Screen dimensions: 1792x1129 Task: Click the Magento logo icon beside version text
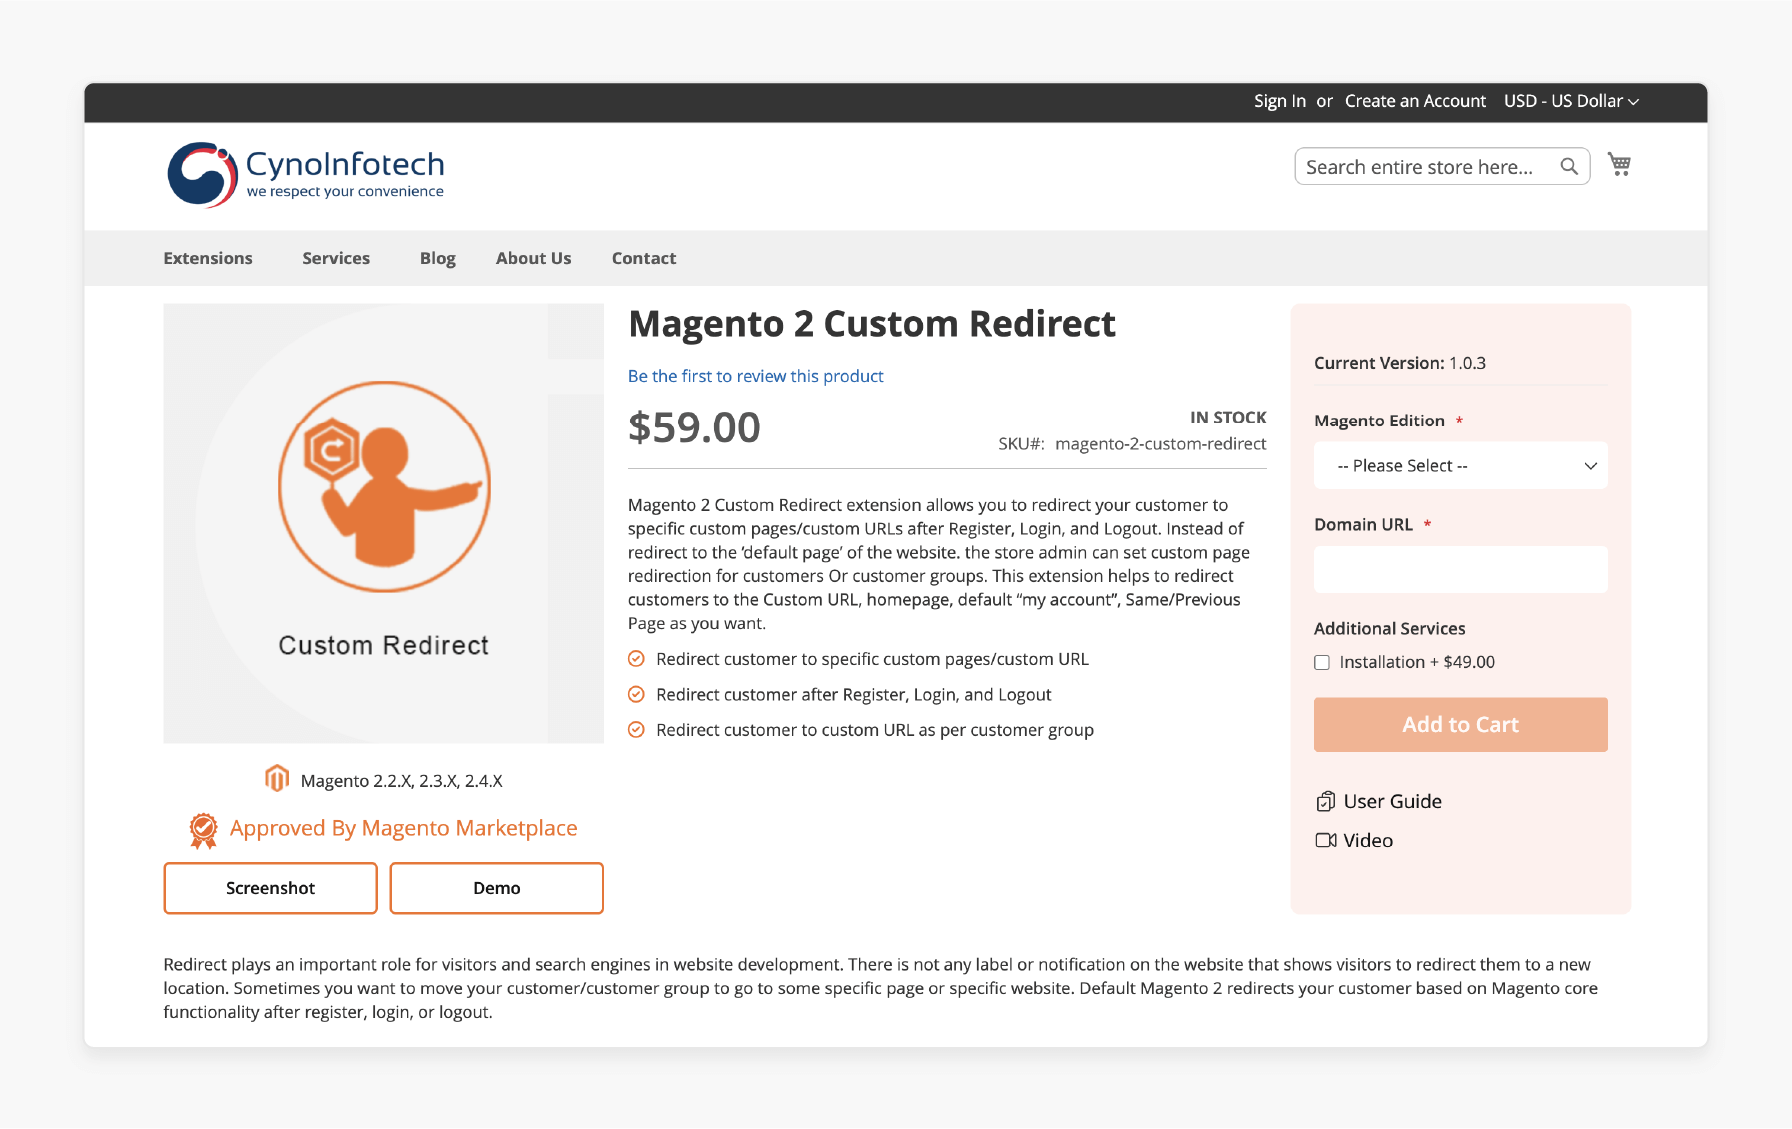pos(277,778)
